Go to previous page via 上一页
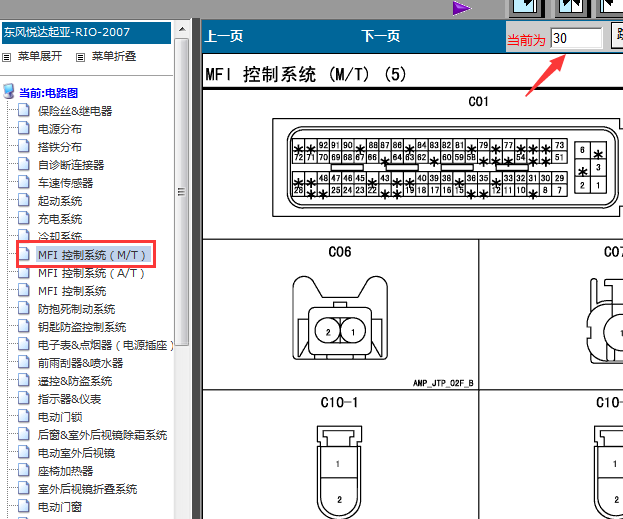 [224, 36]
